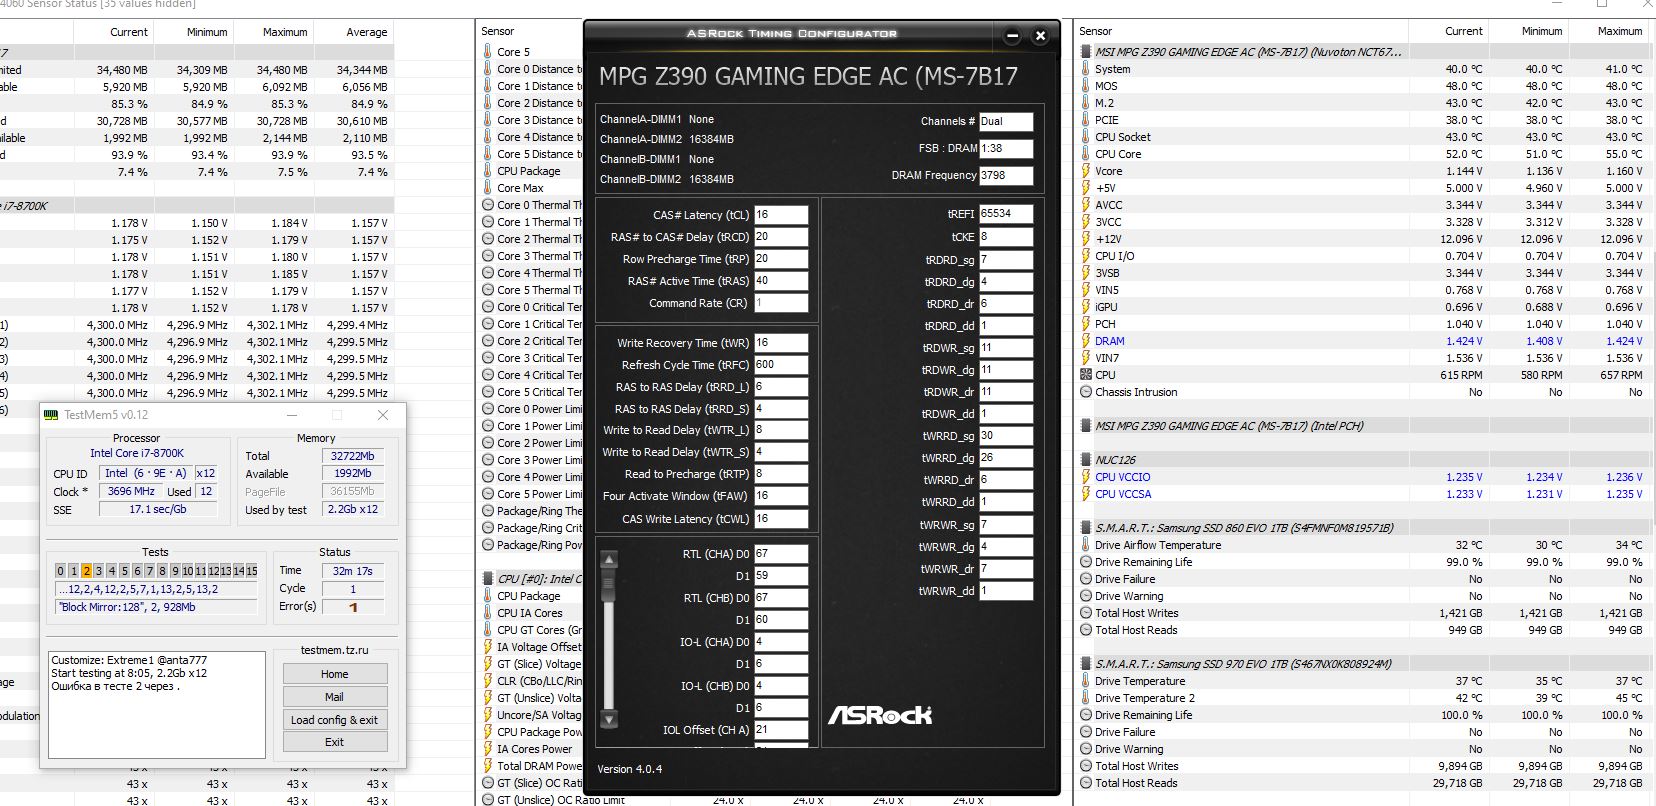This screenshot has height=806, width=1656.
Task: Click the scroll down arrow in Timing Configurator
Action: point(608,719)
